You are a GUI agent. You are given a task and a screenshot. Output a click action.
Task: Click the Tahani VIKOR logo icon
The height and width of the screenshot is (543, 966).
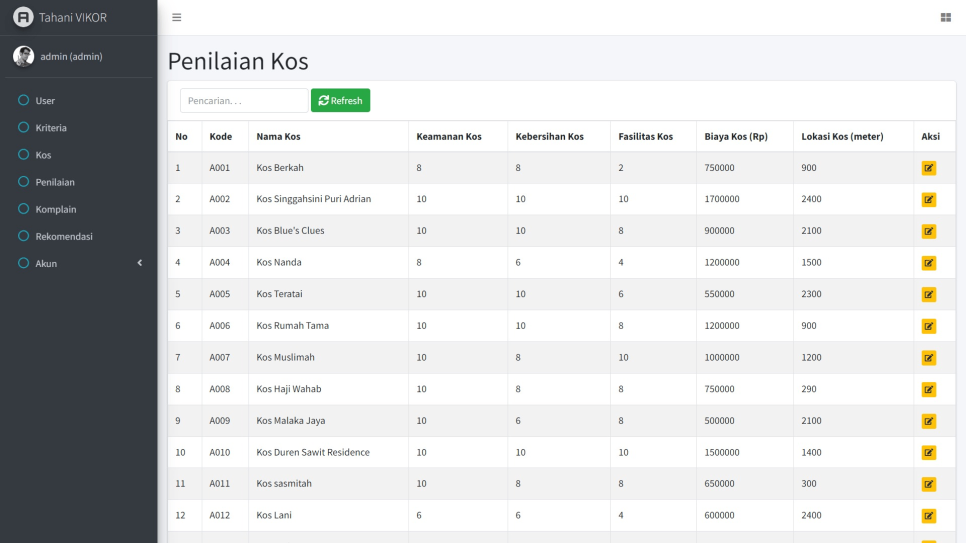(x=23, y=17)
